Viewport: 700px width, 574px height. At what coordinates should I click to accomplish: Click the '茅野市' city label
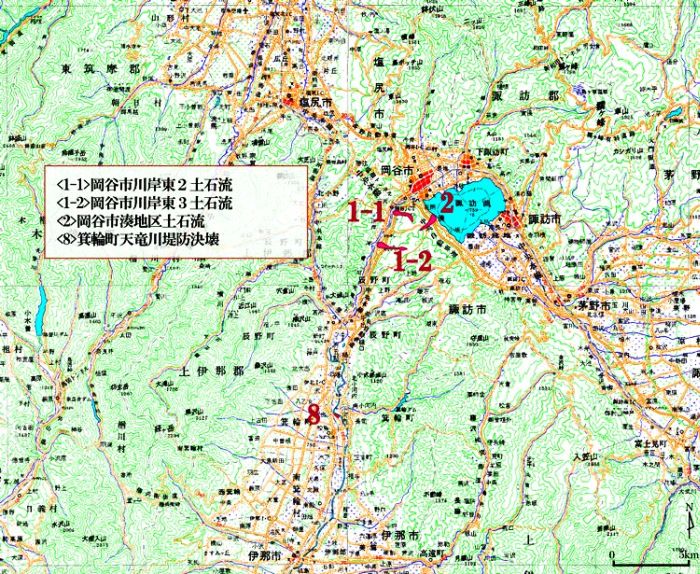pyautogui.click(x=594, y=307)
